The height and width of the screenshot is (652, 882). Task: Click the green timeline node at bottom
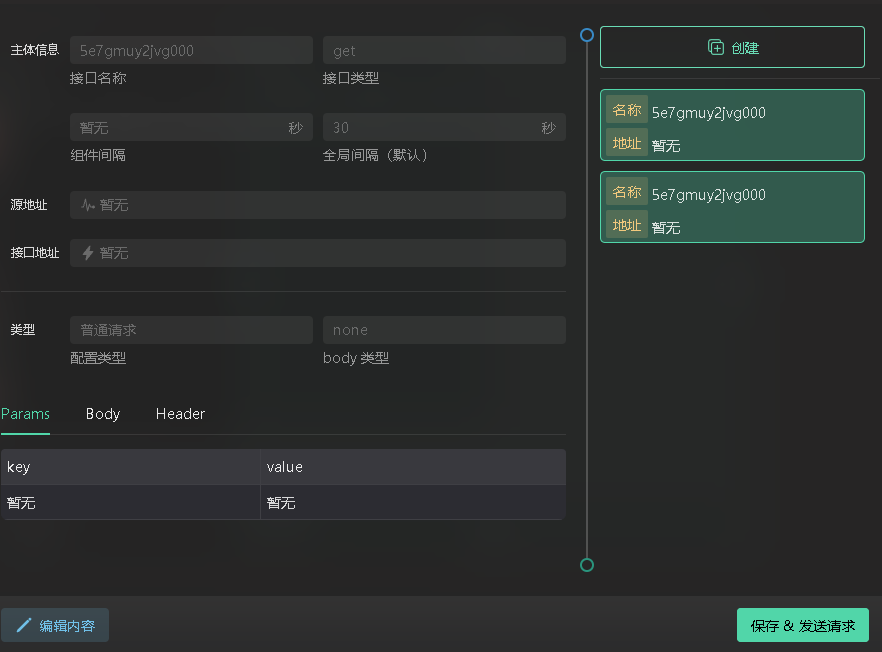coord(587,565)
